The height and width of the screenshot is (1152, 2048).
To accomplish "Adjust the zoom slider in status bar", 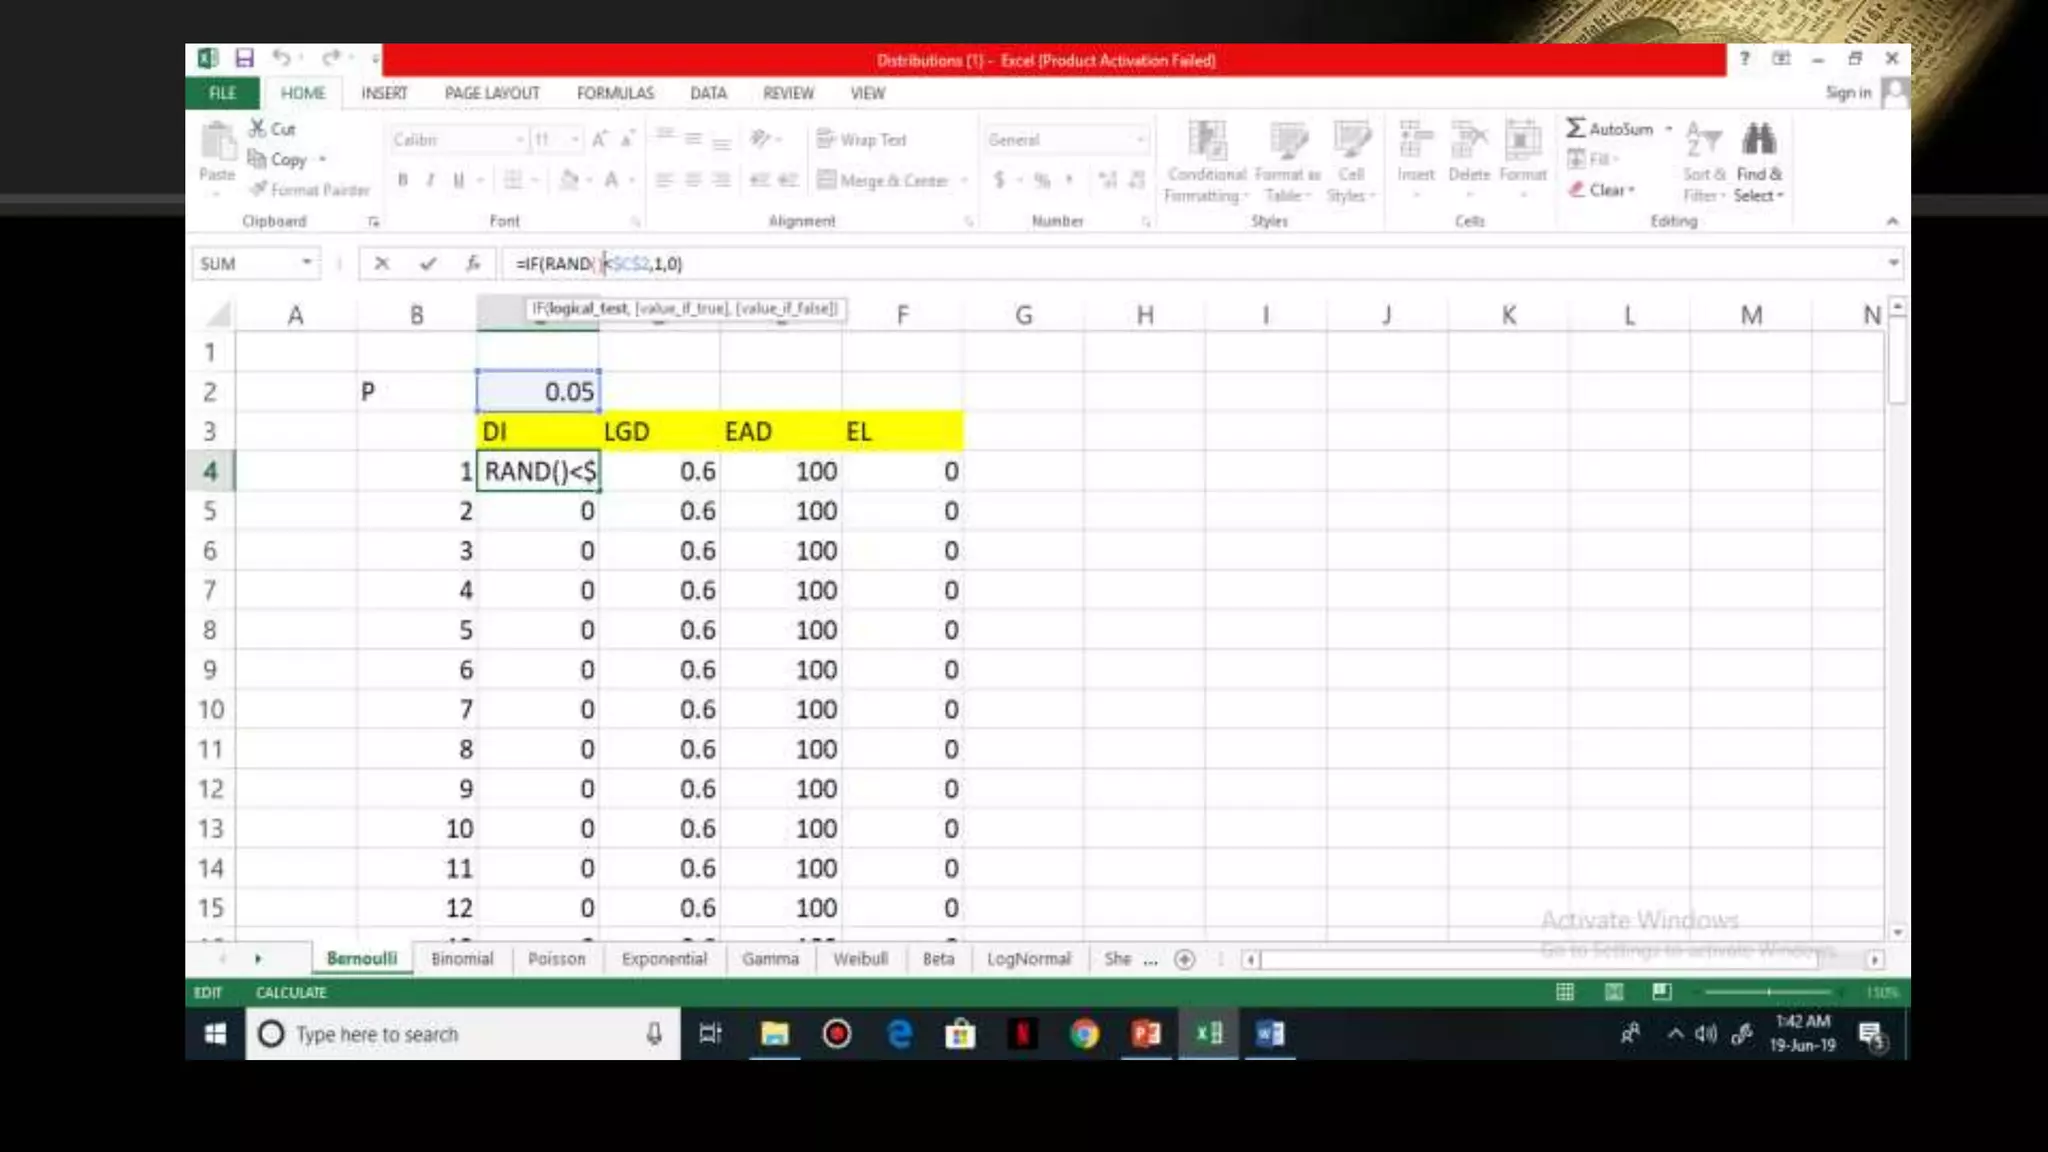I will click(1768, 992).
